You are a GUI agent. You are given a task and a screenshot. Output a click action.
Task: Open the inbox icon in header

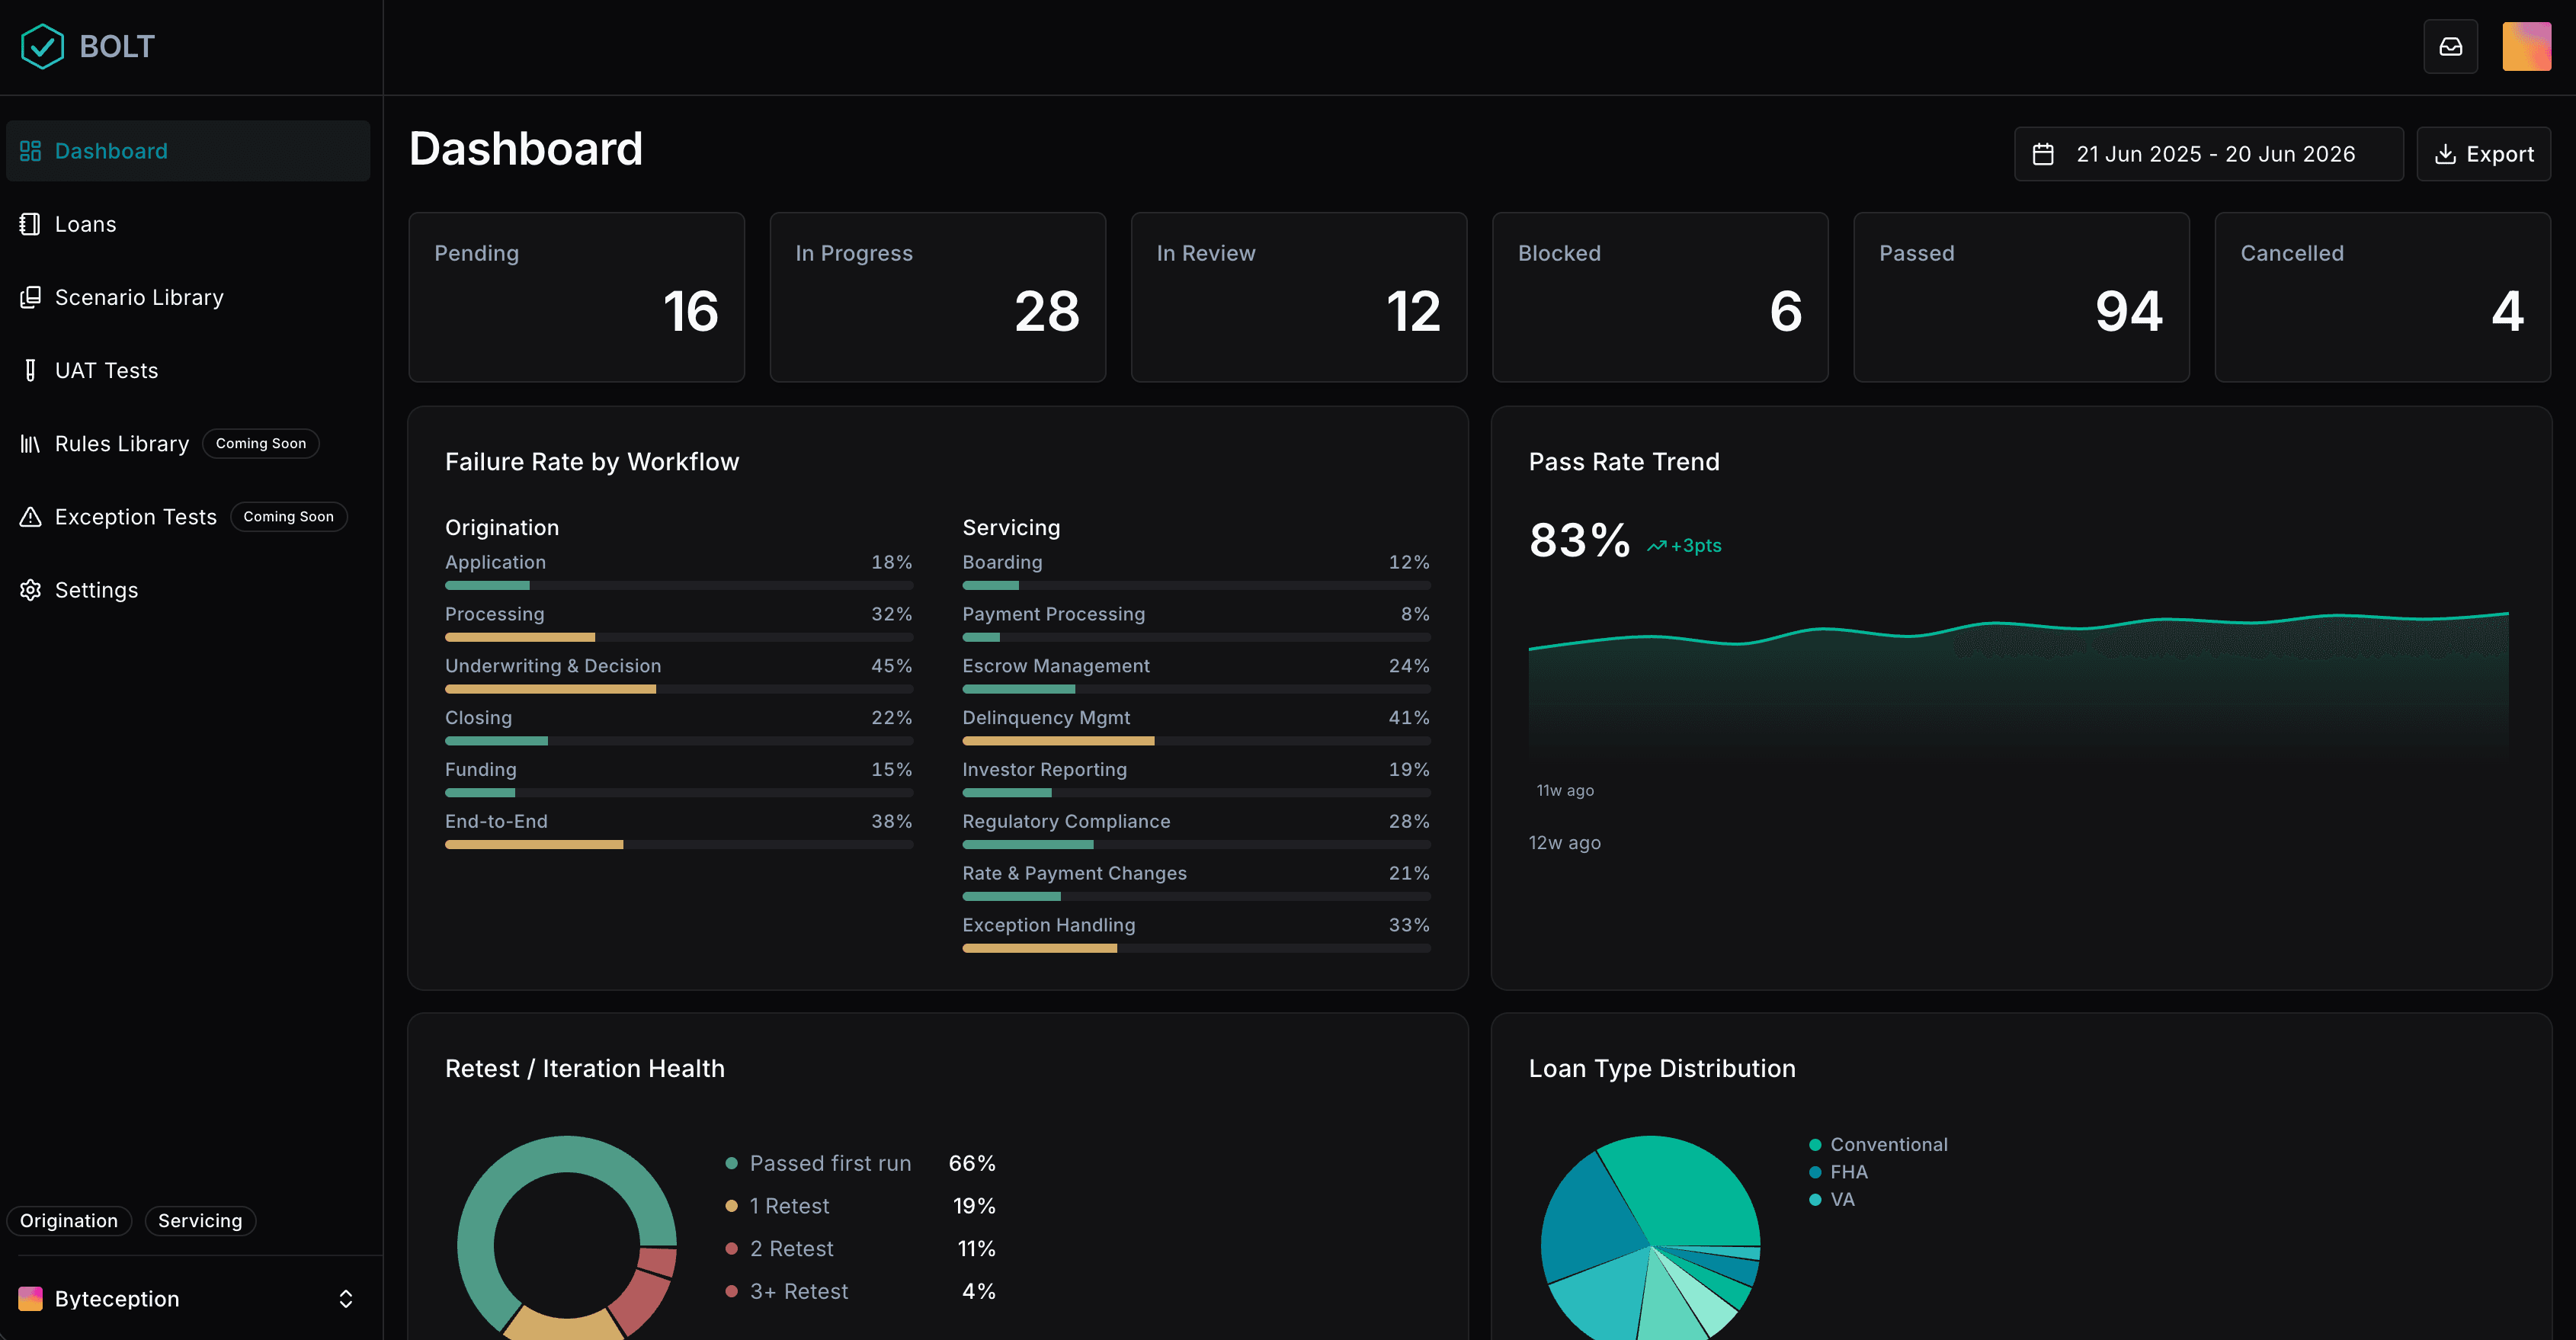2450,46
